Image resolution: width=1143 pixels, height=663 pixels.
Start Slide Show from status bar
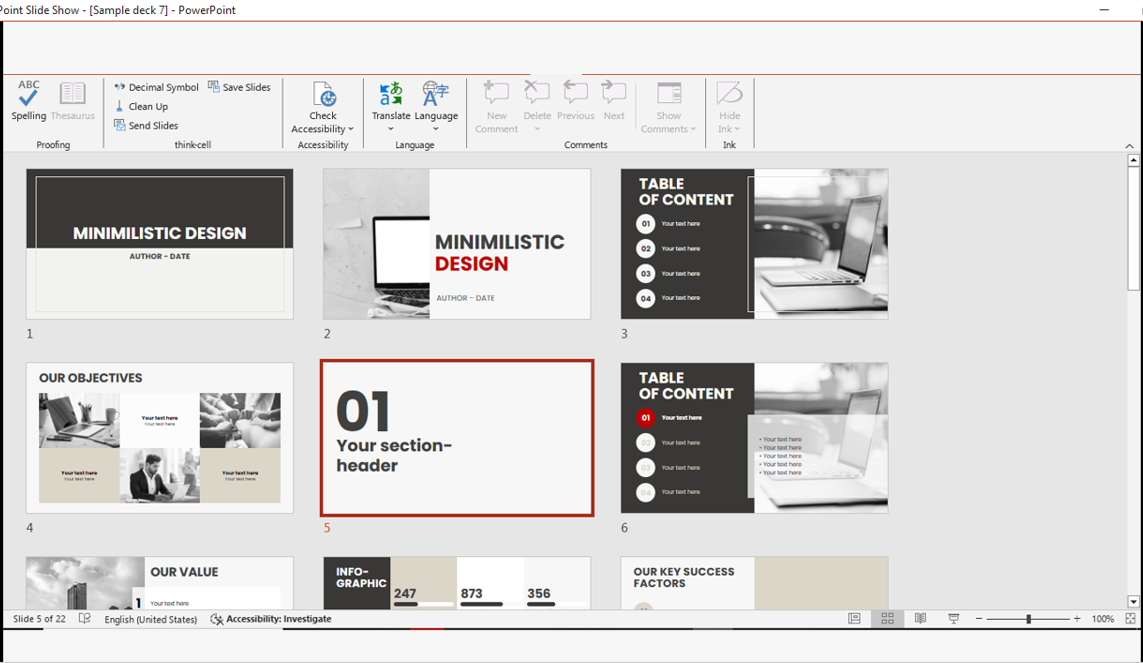pyautogui.click(x=953, y=619)
